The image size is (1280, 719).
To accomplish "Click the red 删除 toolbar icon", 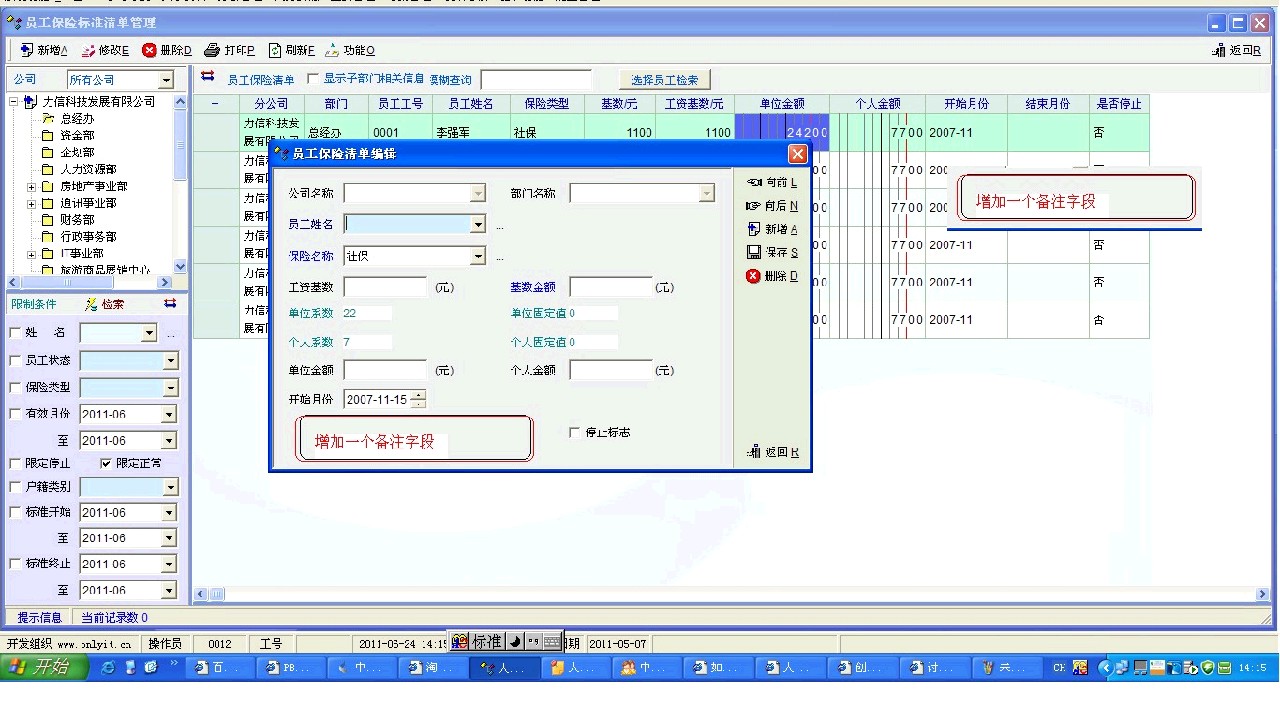I will tap(150, 50).
